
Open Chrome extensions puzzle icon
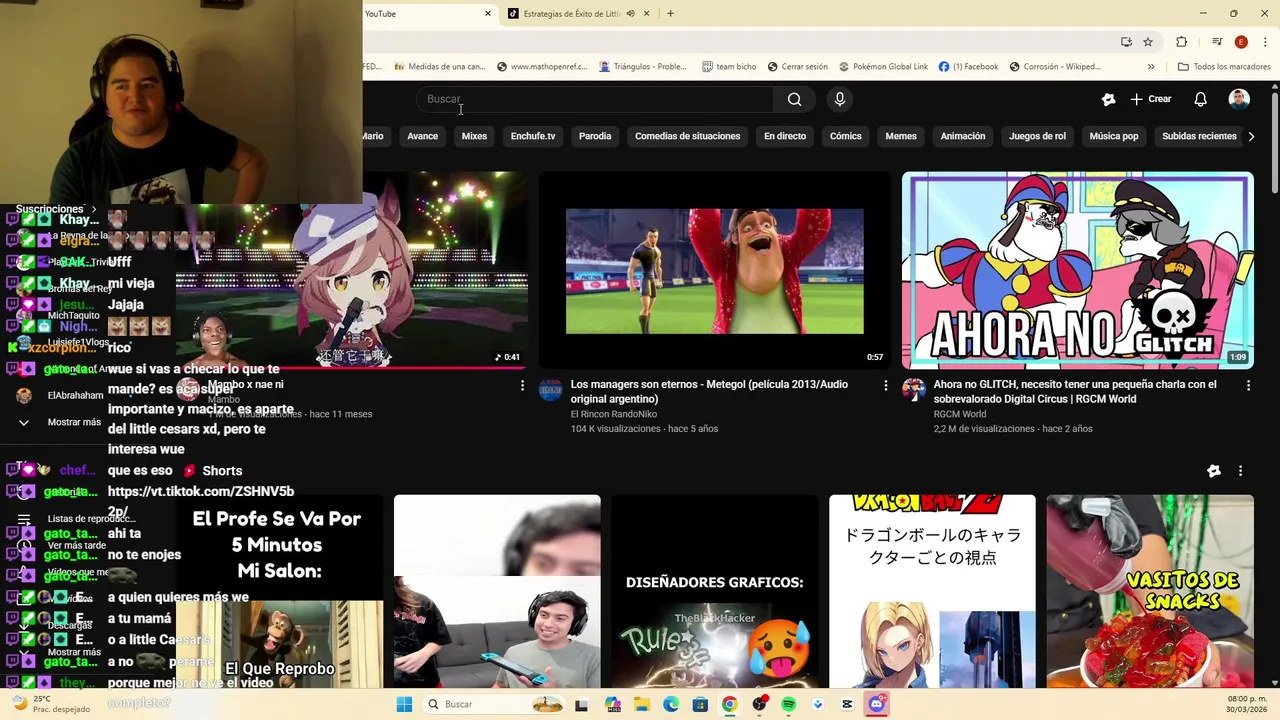[x=1181, y=42]
